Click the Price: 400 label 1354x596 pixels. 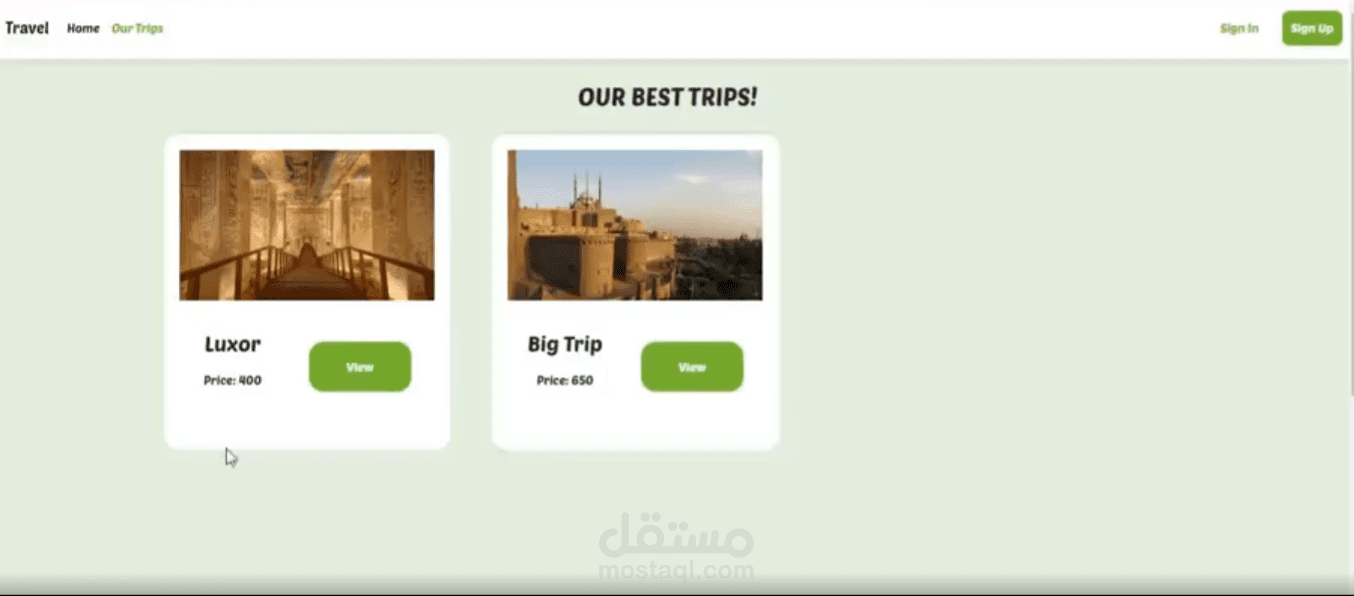[233, 380]
